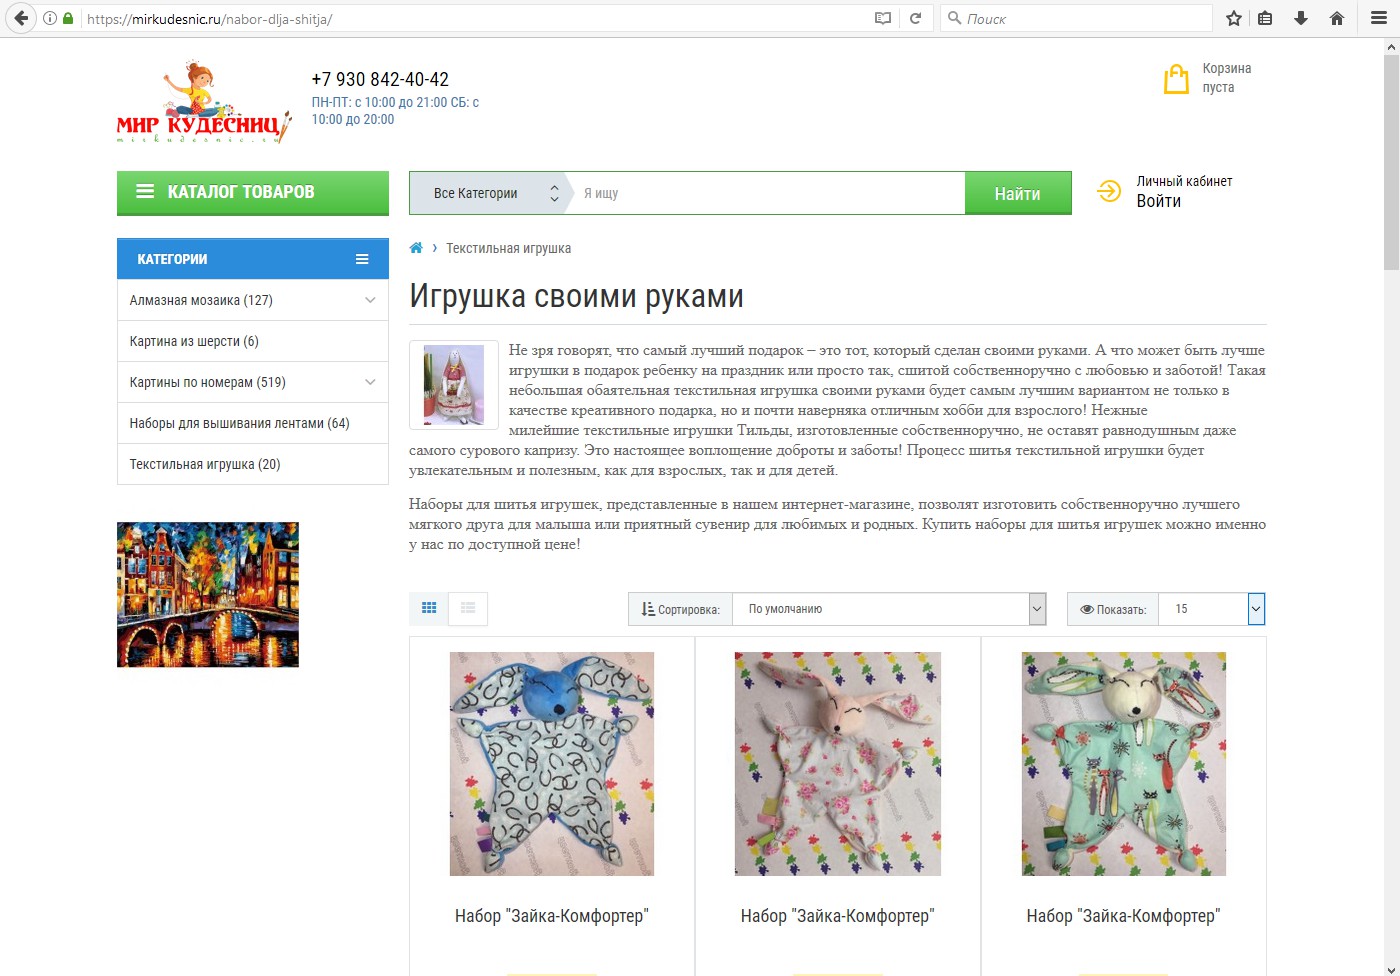
Task: Open Картины по номерам (519) category
Action: click(208, 382)
